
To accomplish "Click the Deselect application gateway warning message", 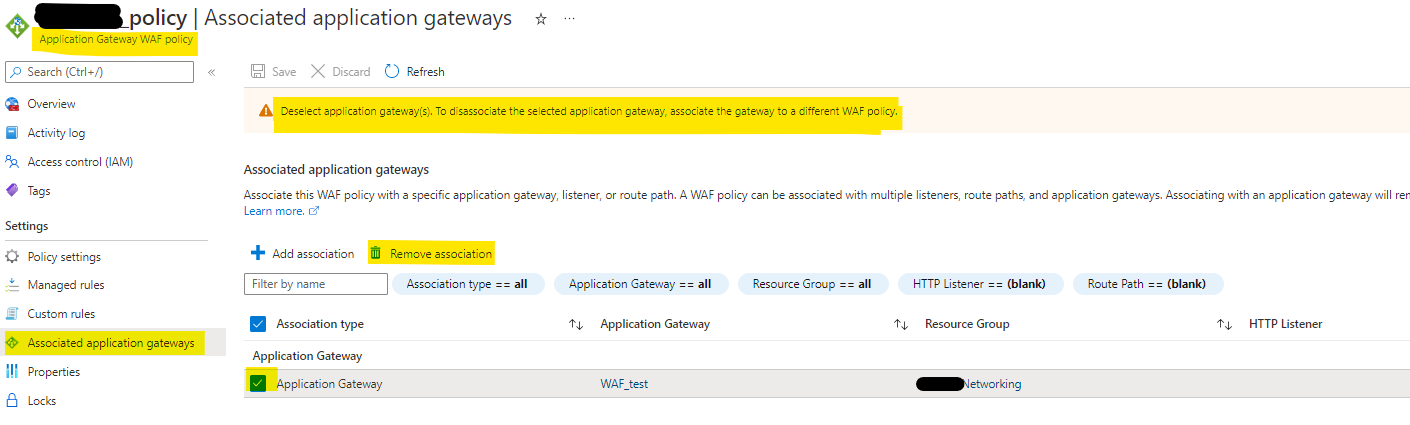I will click(588, 111).
